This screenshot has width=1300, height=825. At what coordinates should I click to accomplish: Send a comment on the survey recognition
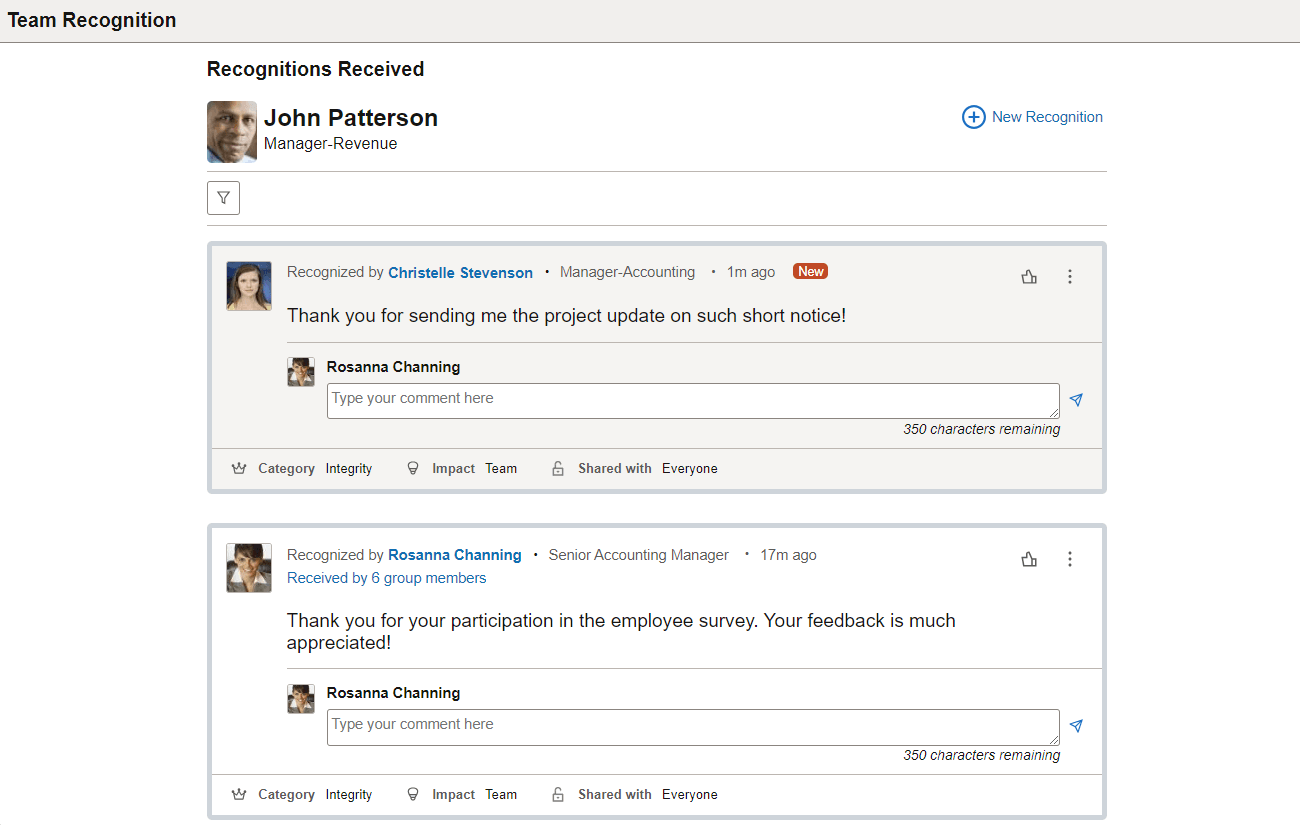1076,725
